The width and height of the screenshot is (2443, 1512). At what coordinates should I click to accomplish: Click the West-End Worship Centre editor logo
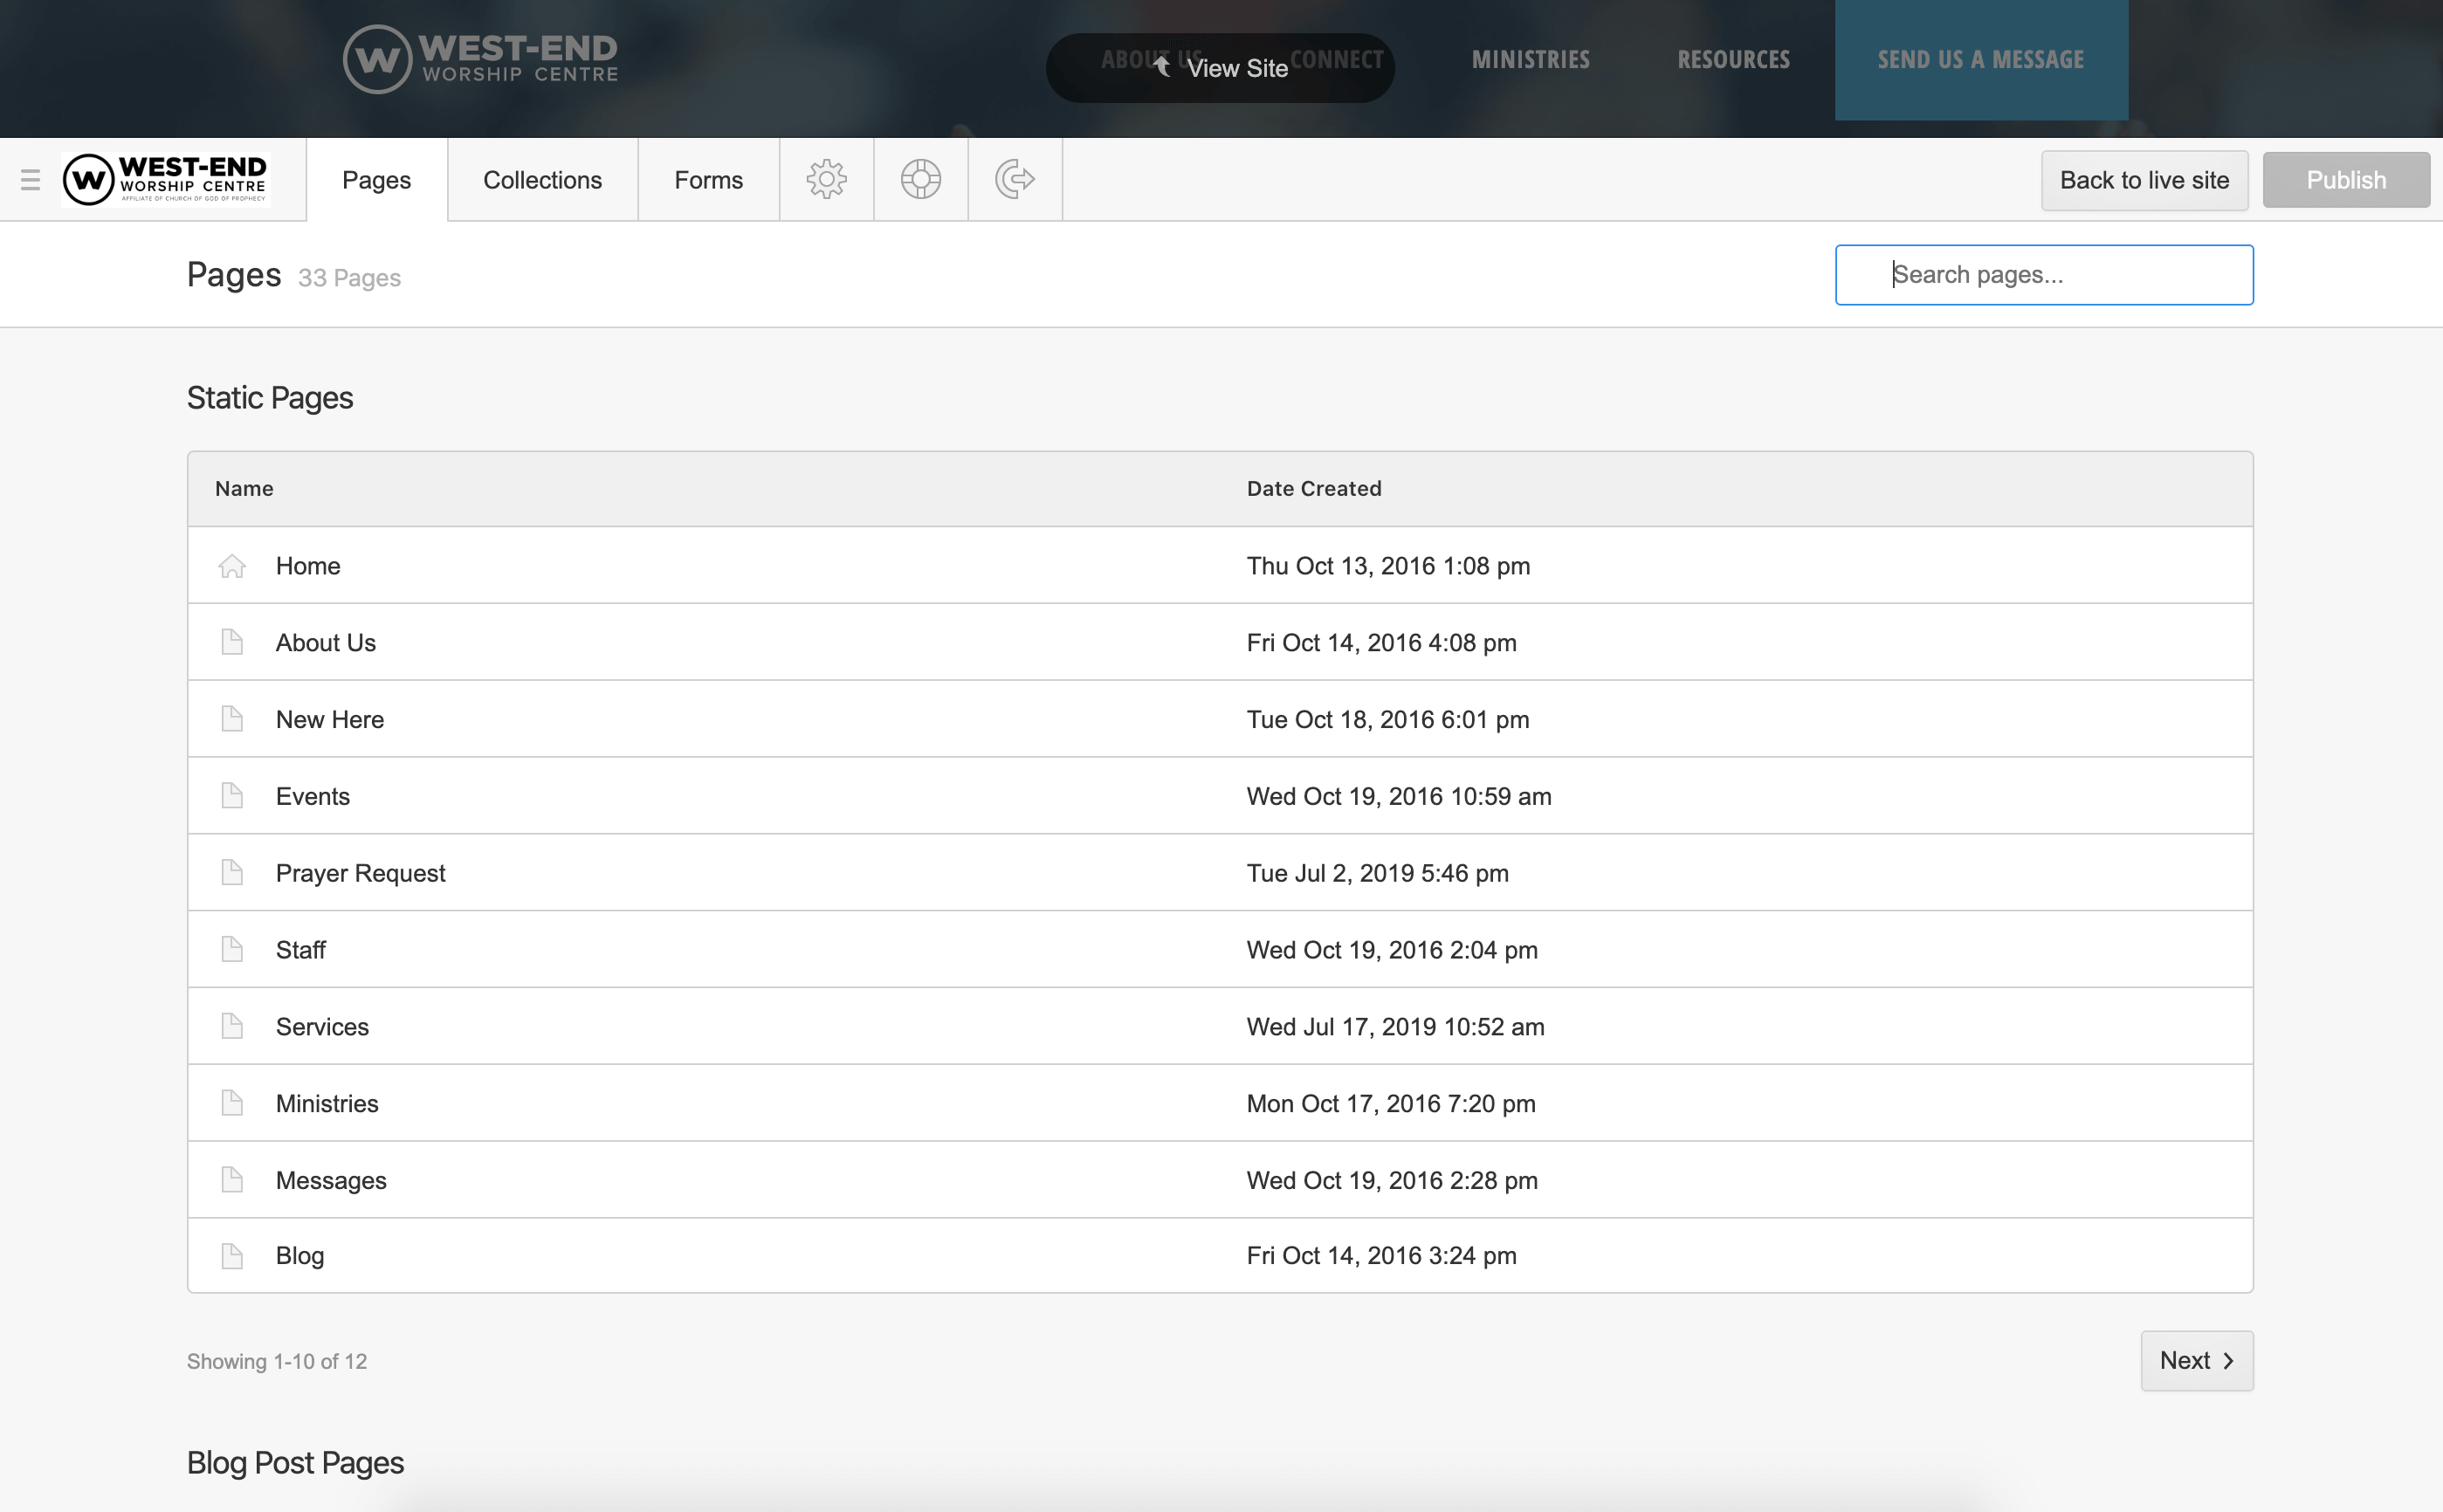(165, 180)
